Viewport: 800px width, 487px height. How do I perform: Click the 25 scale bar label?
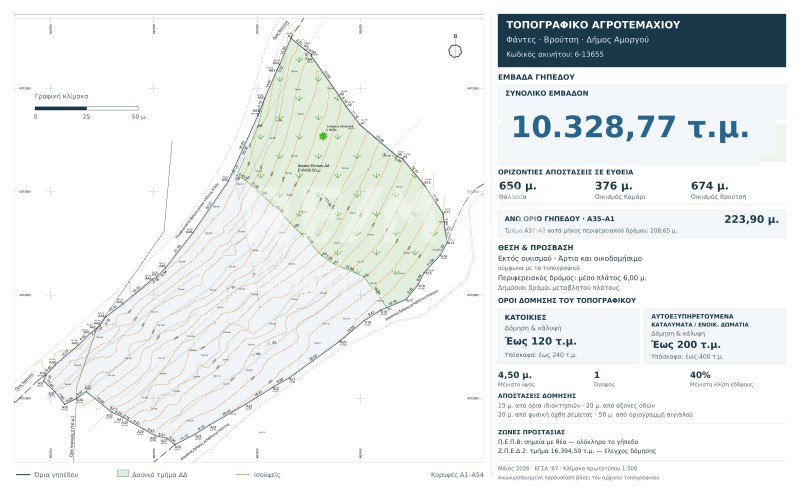coord(86,117)
